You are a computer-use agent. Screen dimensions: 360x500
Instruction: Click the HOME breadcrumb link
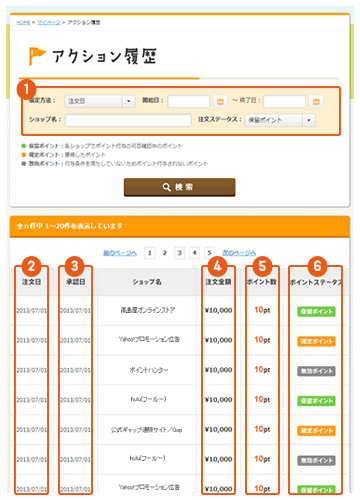(23, 22)
